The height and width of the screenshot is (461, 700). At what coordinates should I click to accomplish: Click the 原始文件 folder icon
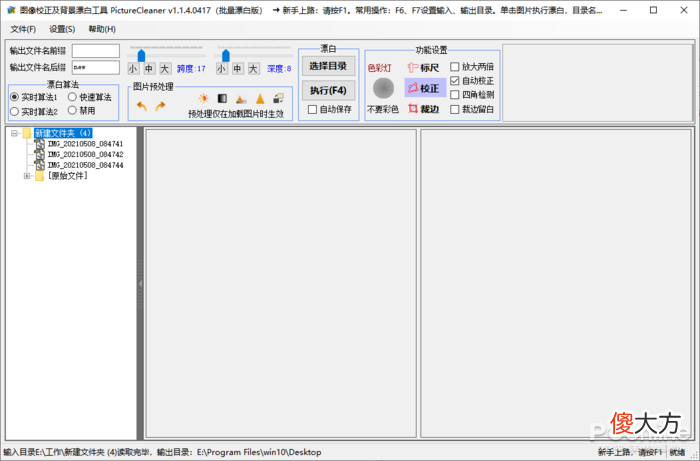pyautogui.click(x=40, y=176)
